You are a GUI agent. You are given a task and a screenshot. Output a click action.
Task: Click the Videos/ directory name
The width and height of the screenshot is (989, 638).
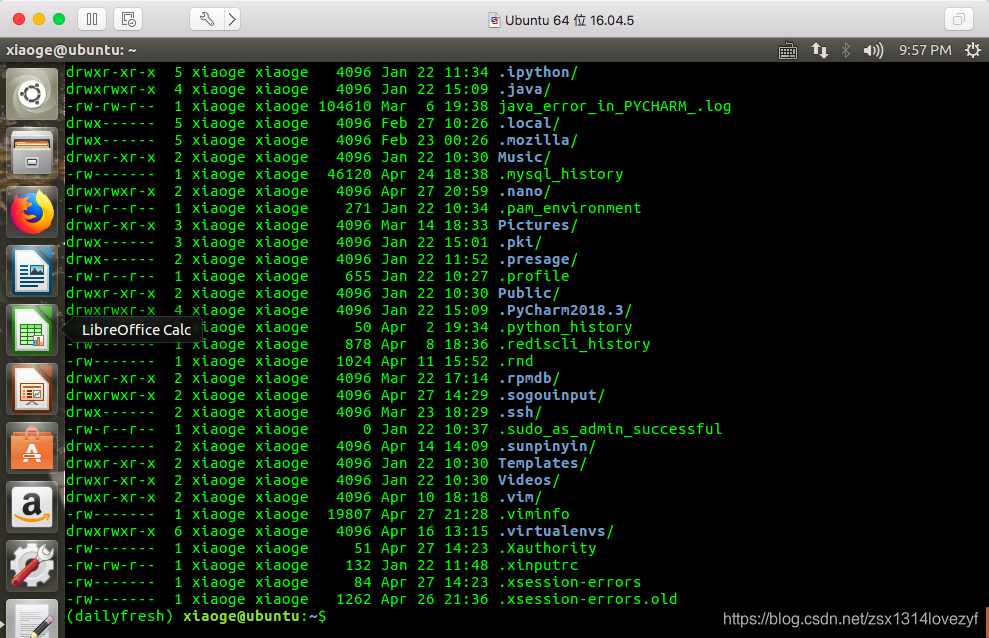[x=529, y=481]
